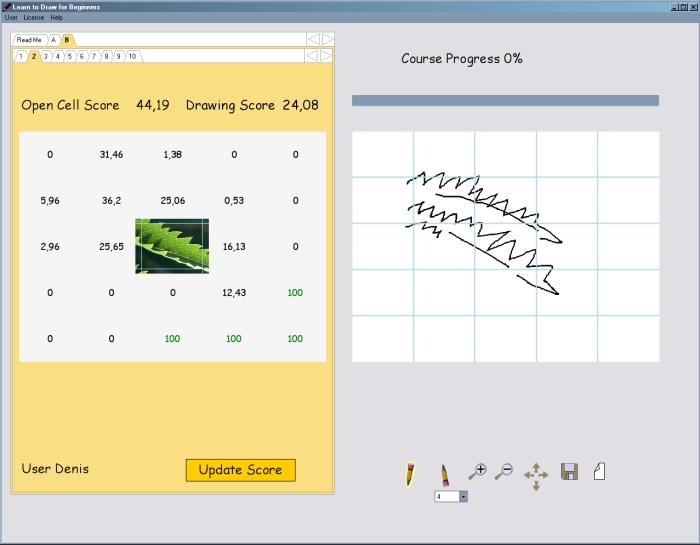Select the eraser tool
The width and height of the screenshot is (700, 545).
point(445,473)
